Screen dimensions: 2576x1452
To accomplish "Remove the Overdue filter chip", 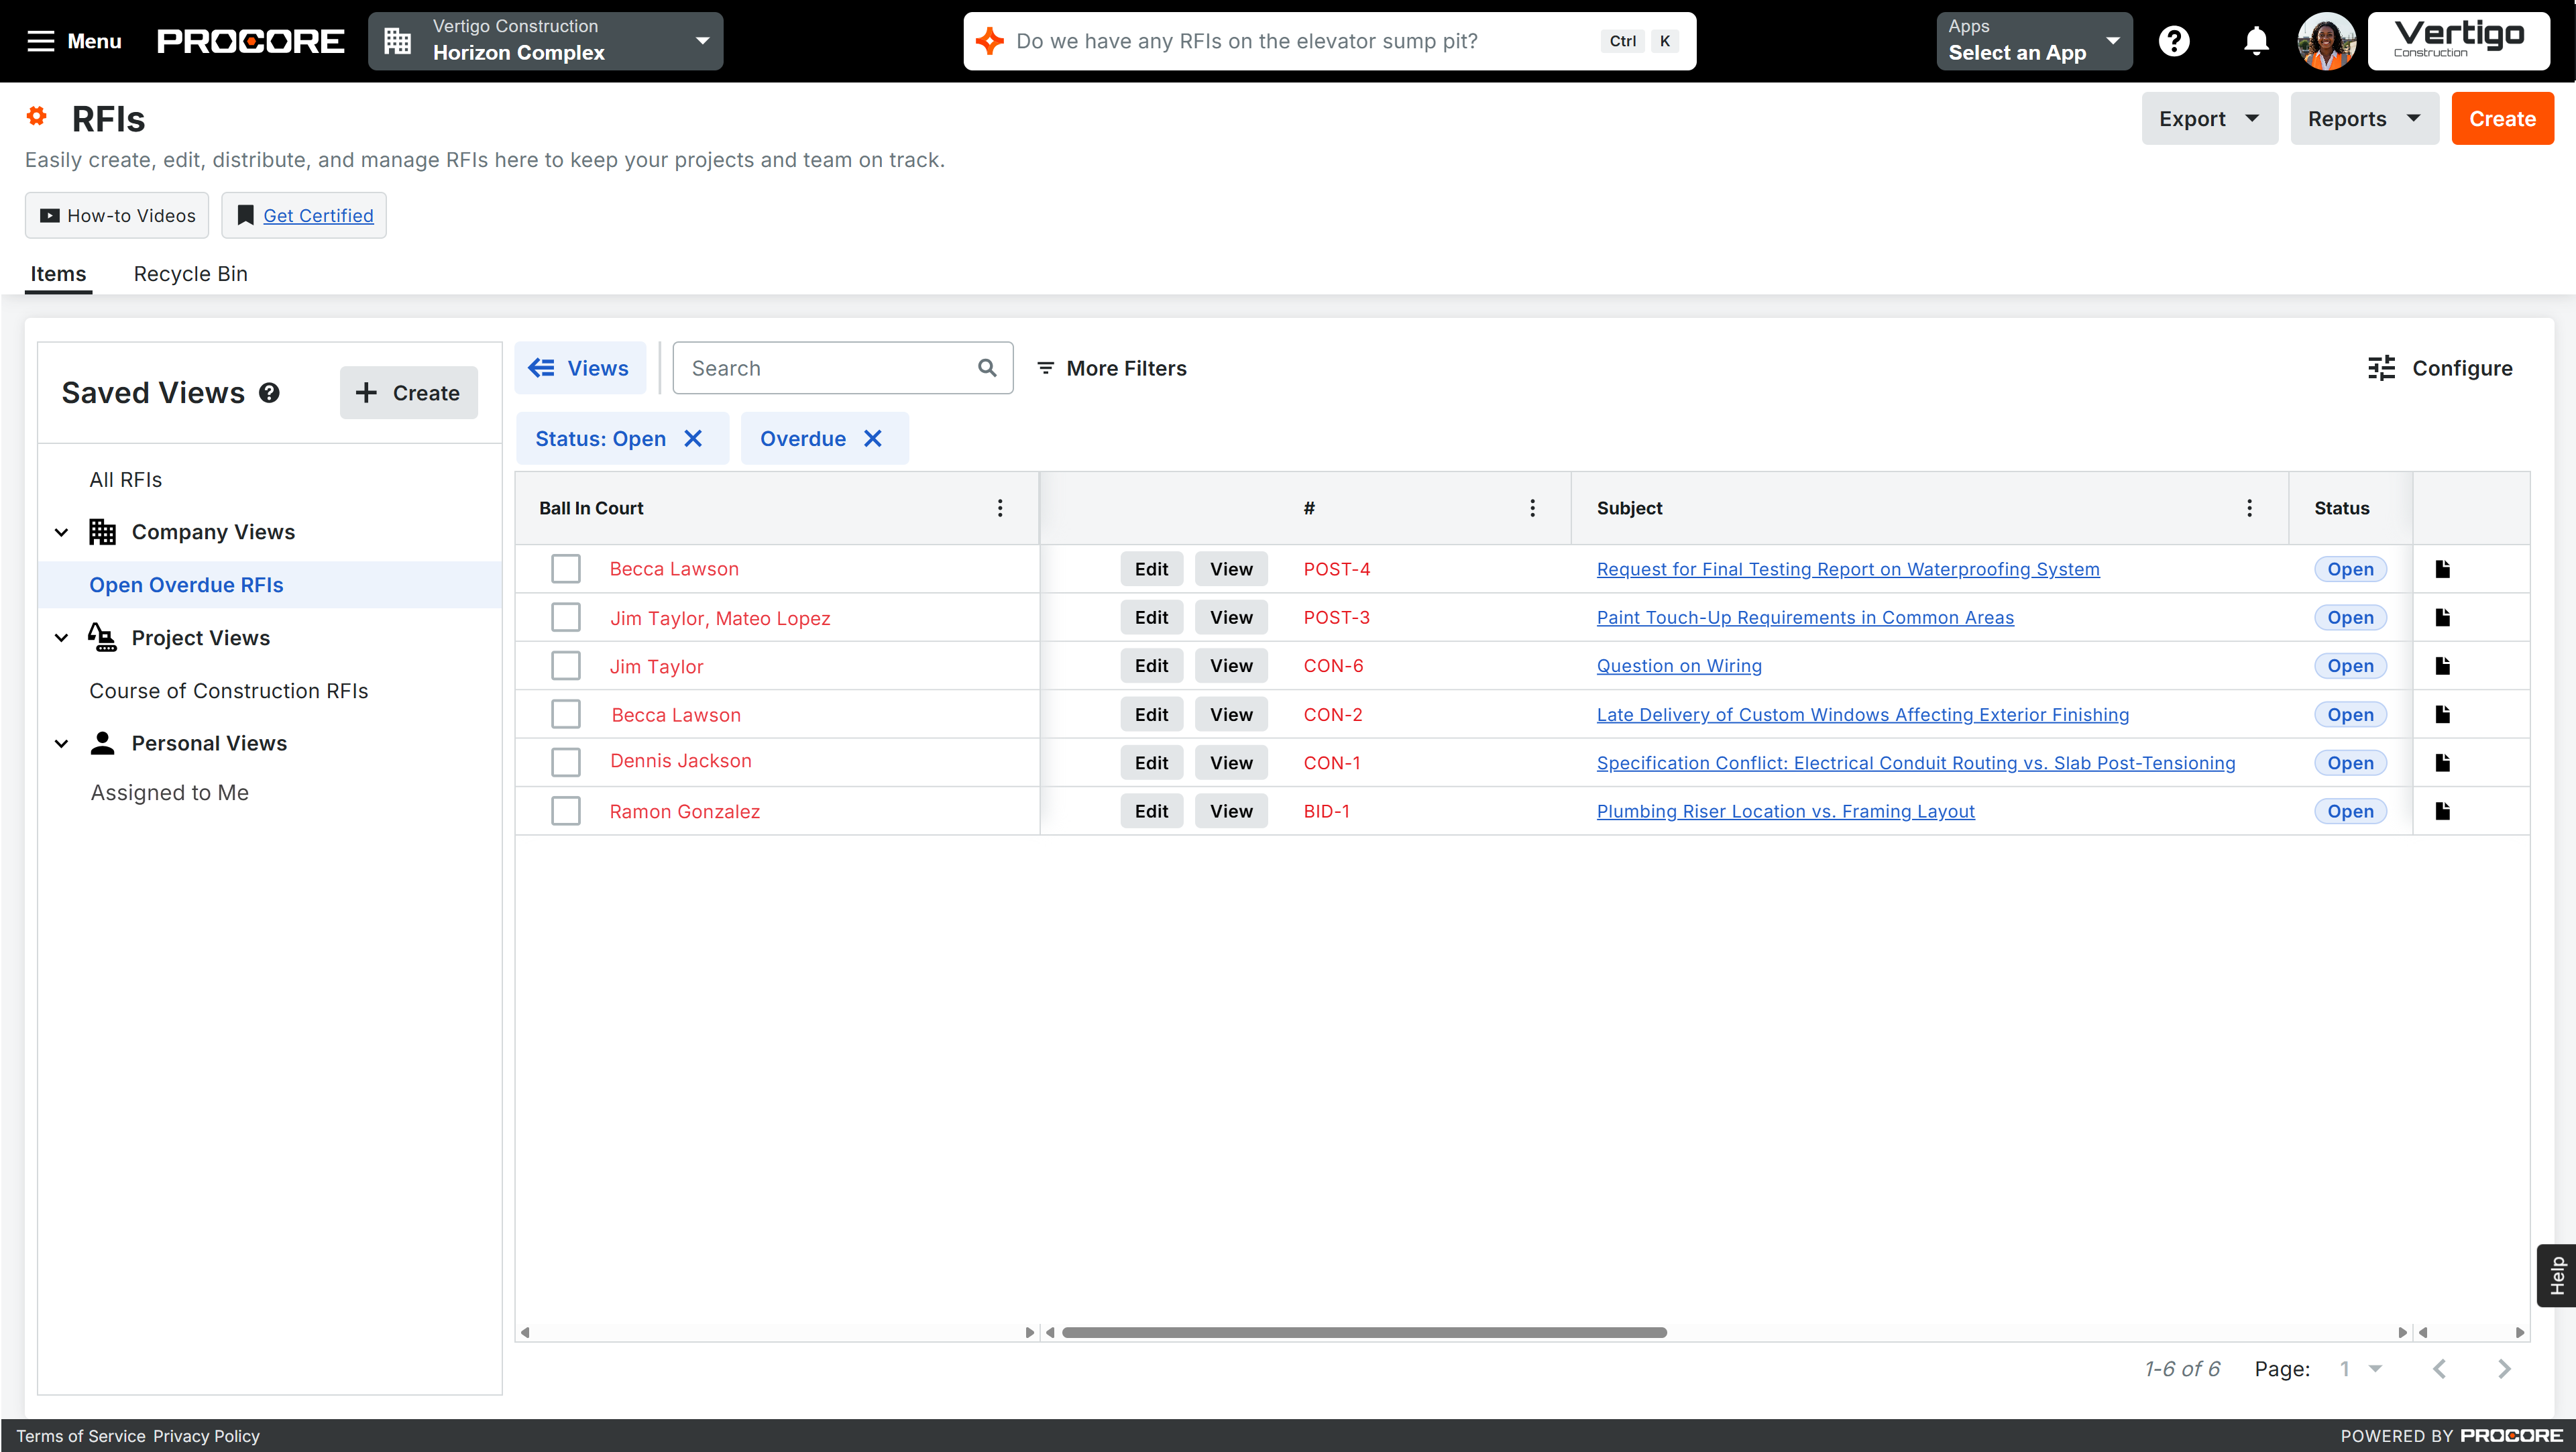I will pos(873,438).
